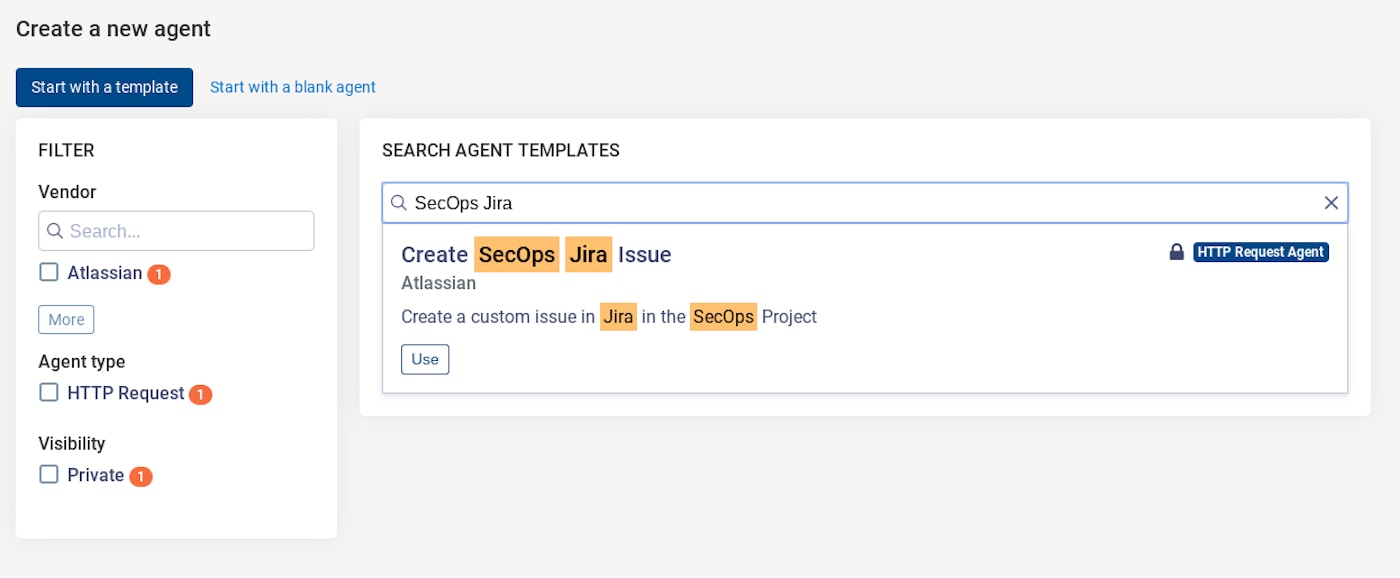
Task: Clear the template search with the X icon
Action: [x=1331, y=203]
